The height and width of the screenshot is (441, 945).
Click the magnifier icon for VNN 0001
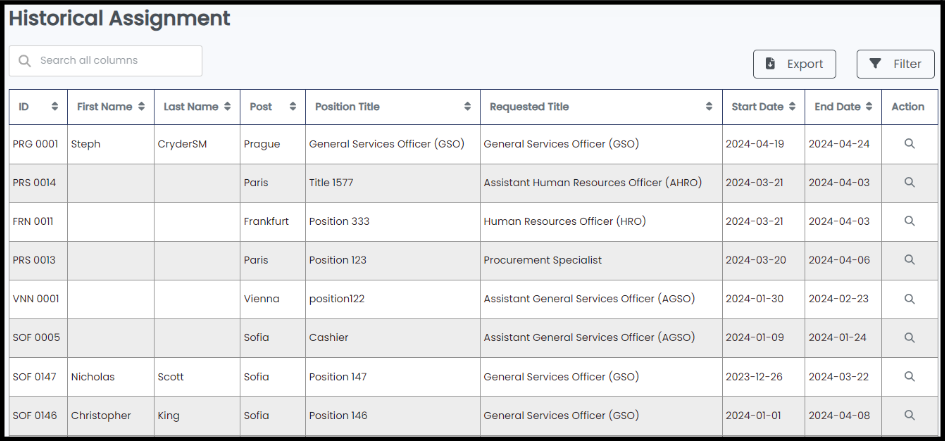(x=909, y=299)
